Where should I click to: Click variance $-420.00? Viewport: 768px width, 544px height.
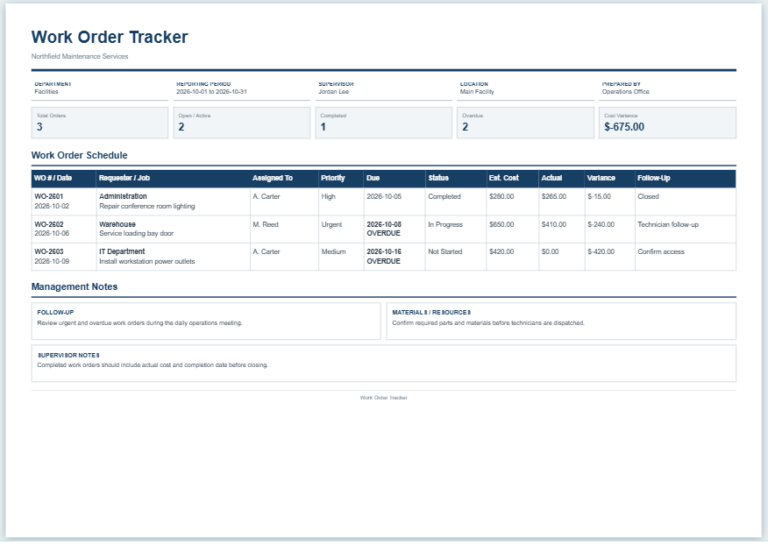coord(601,252)
